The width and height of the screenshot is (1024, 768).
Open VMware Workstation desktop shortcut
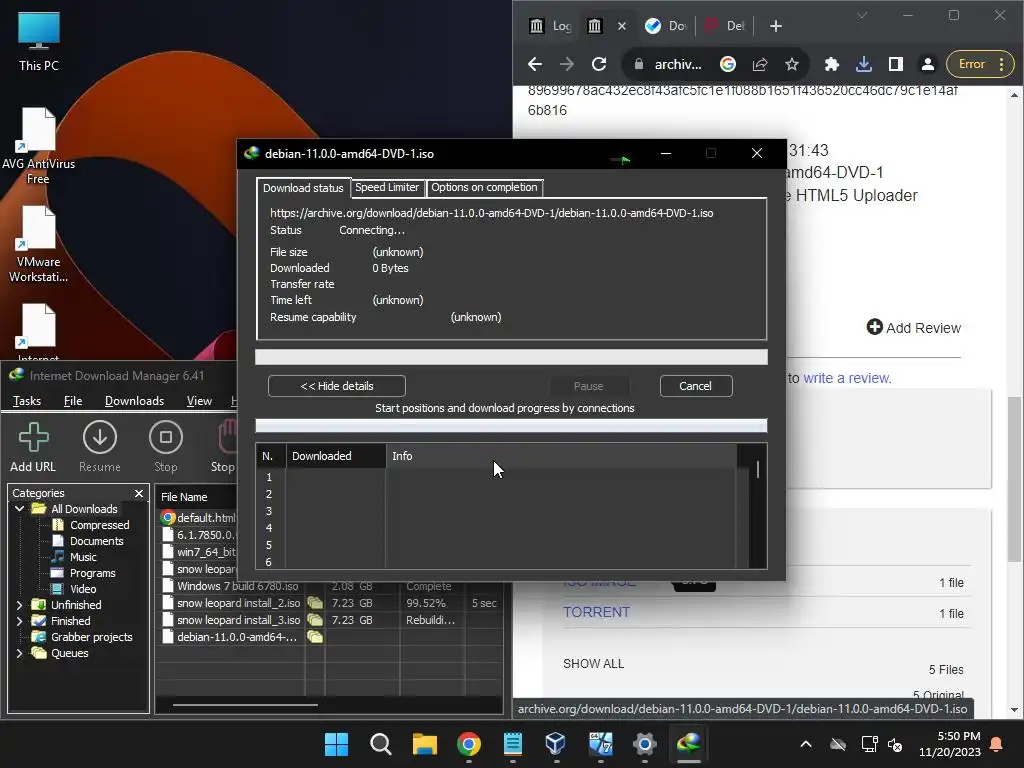tap(39, 244)
